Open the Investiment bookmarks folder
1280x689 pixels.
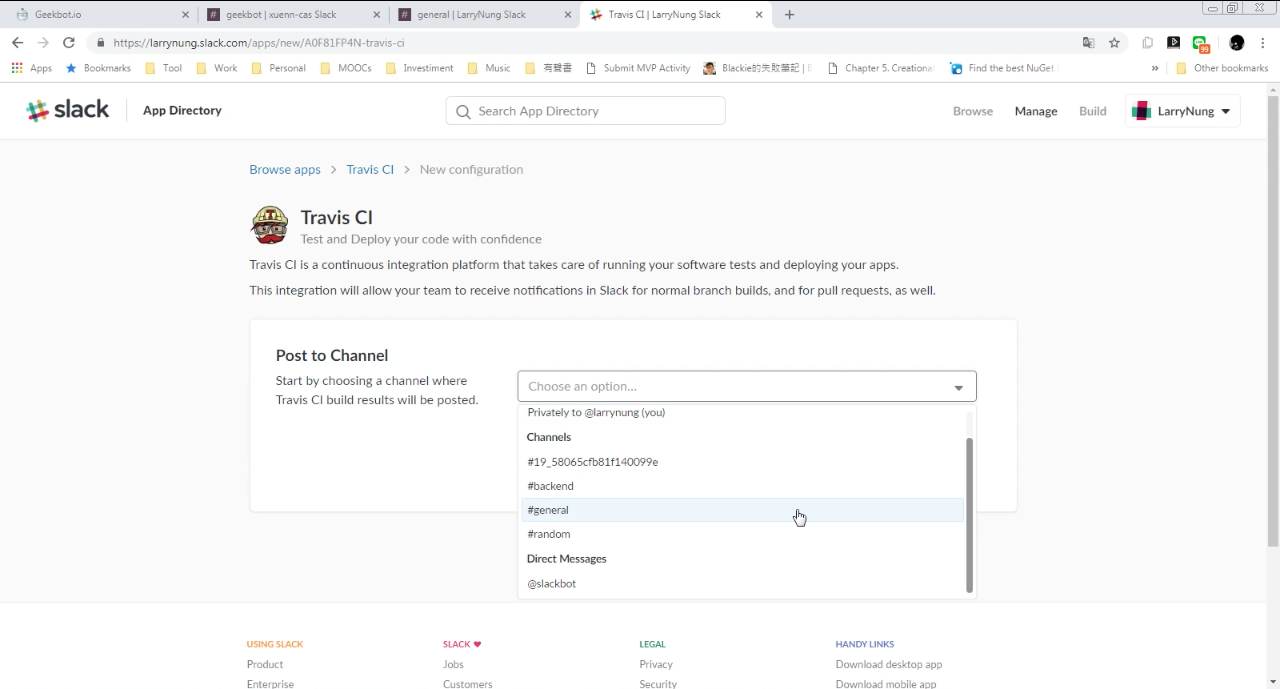[419, 68]
